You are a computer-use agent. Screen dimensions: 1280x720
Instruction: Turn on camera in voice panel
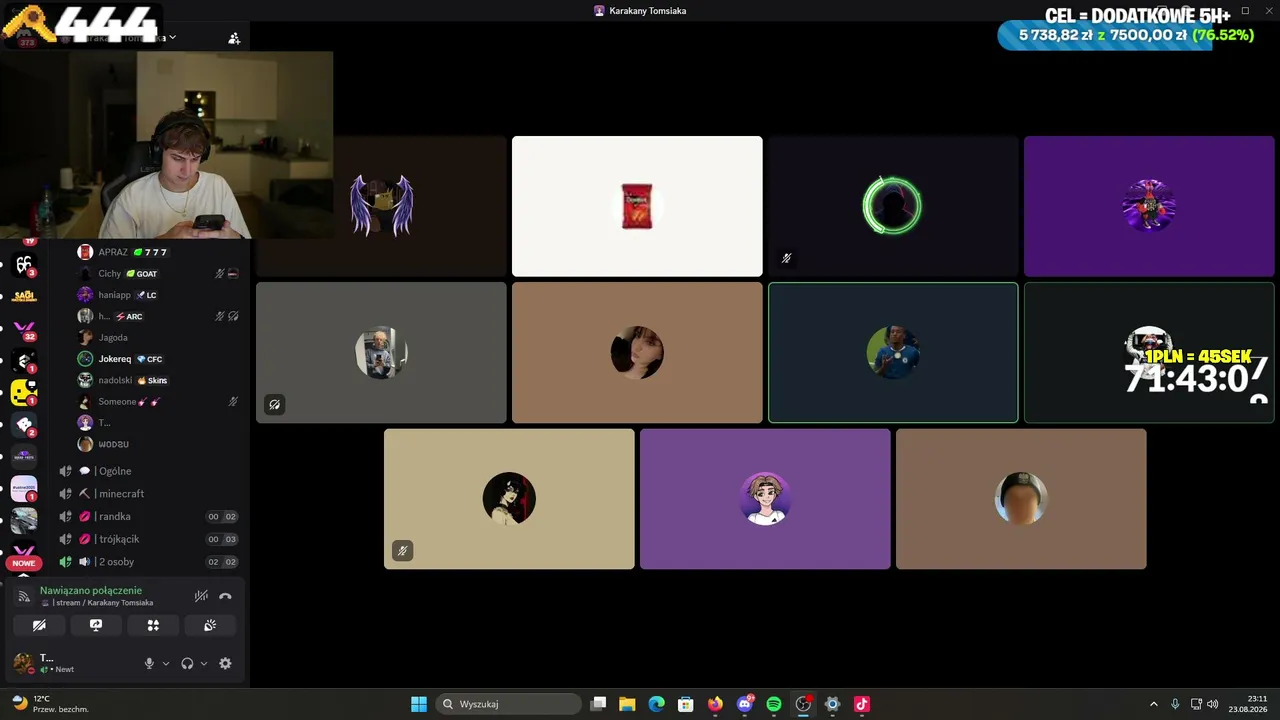point(39,625)
